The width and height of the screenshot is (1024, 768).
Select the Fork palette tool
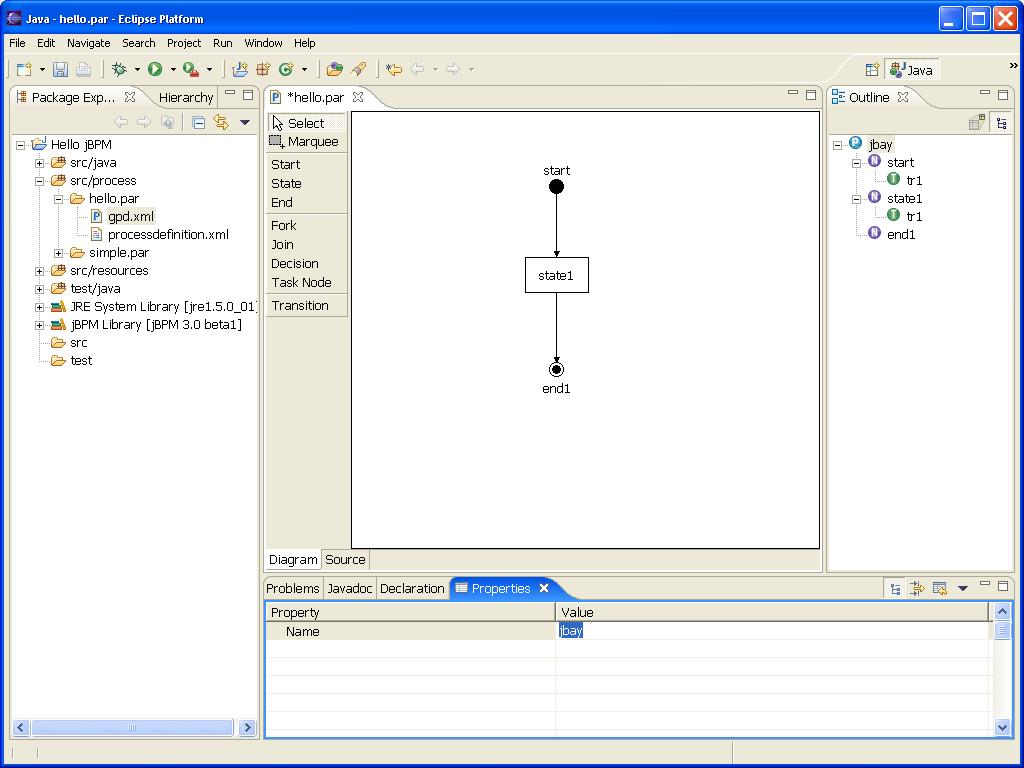pos(306,225)
